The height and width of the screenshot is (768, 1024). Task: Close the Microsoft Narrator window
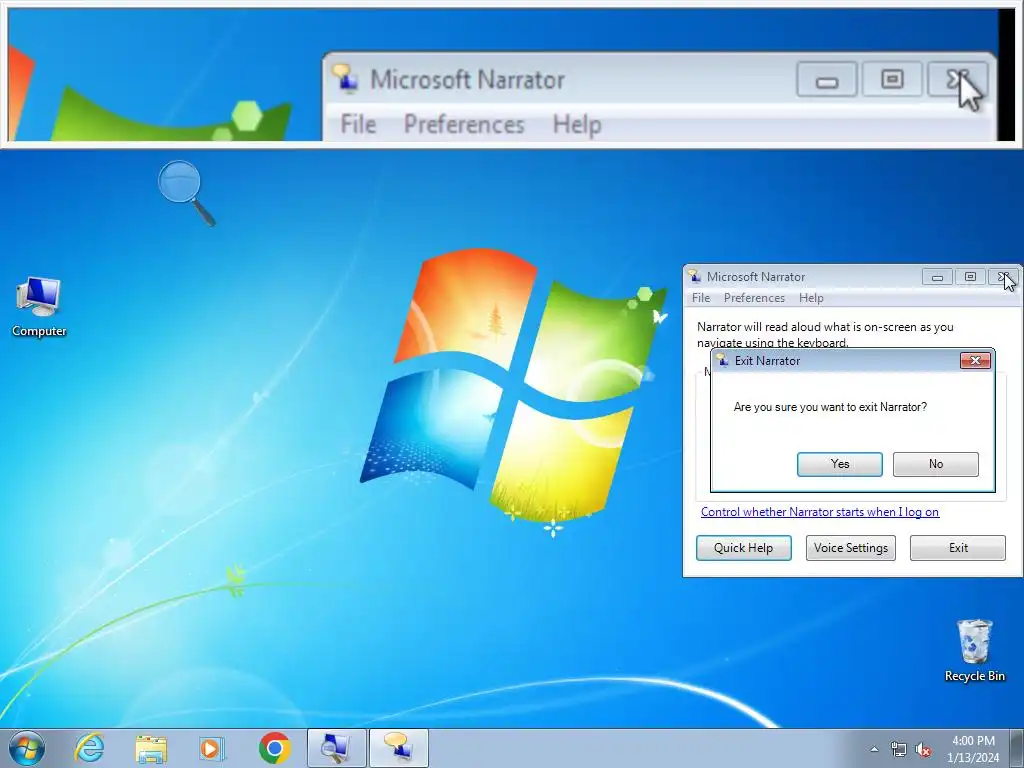[1003, 277]
